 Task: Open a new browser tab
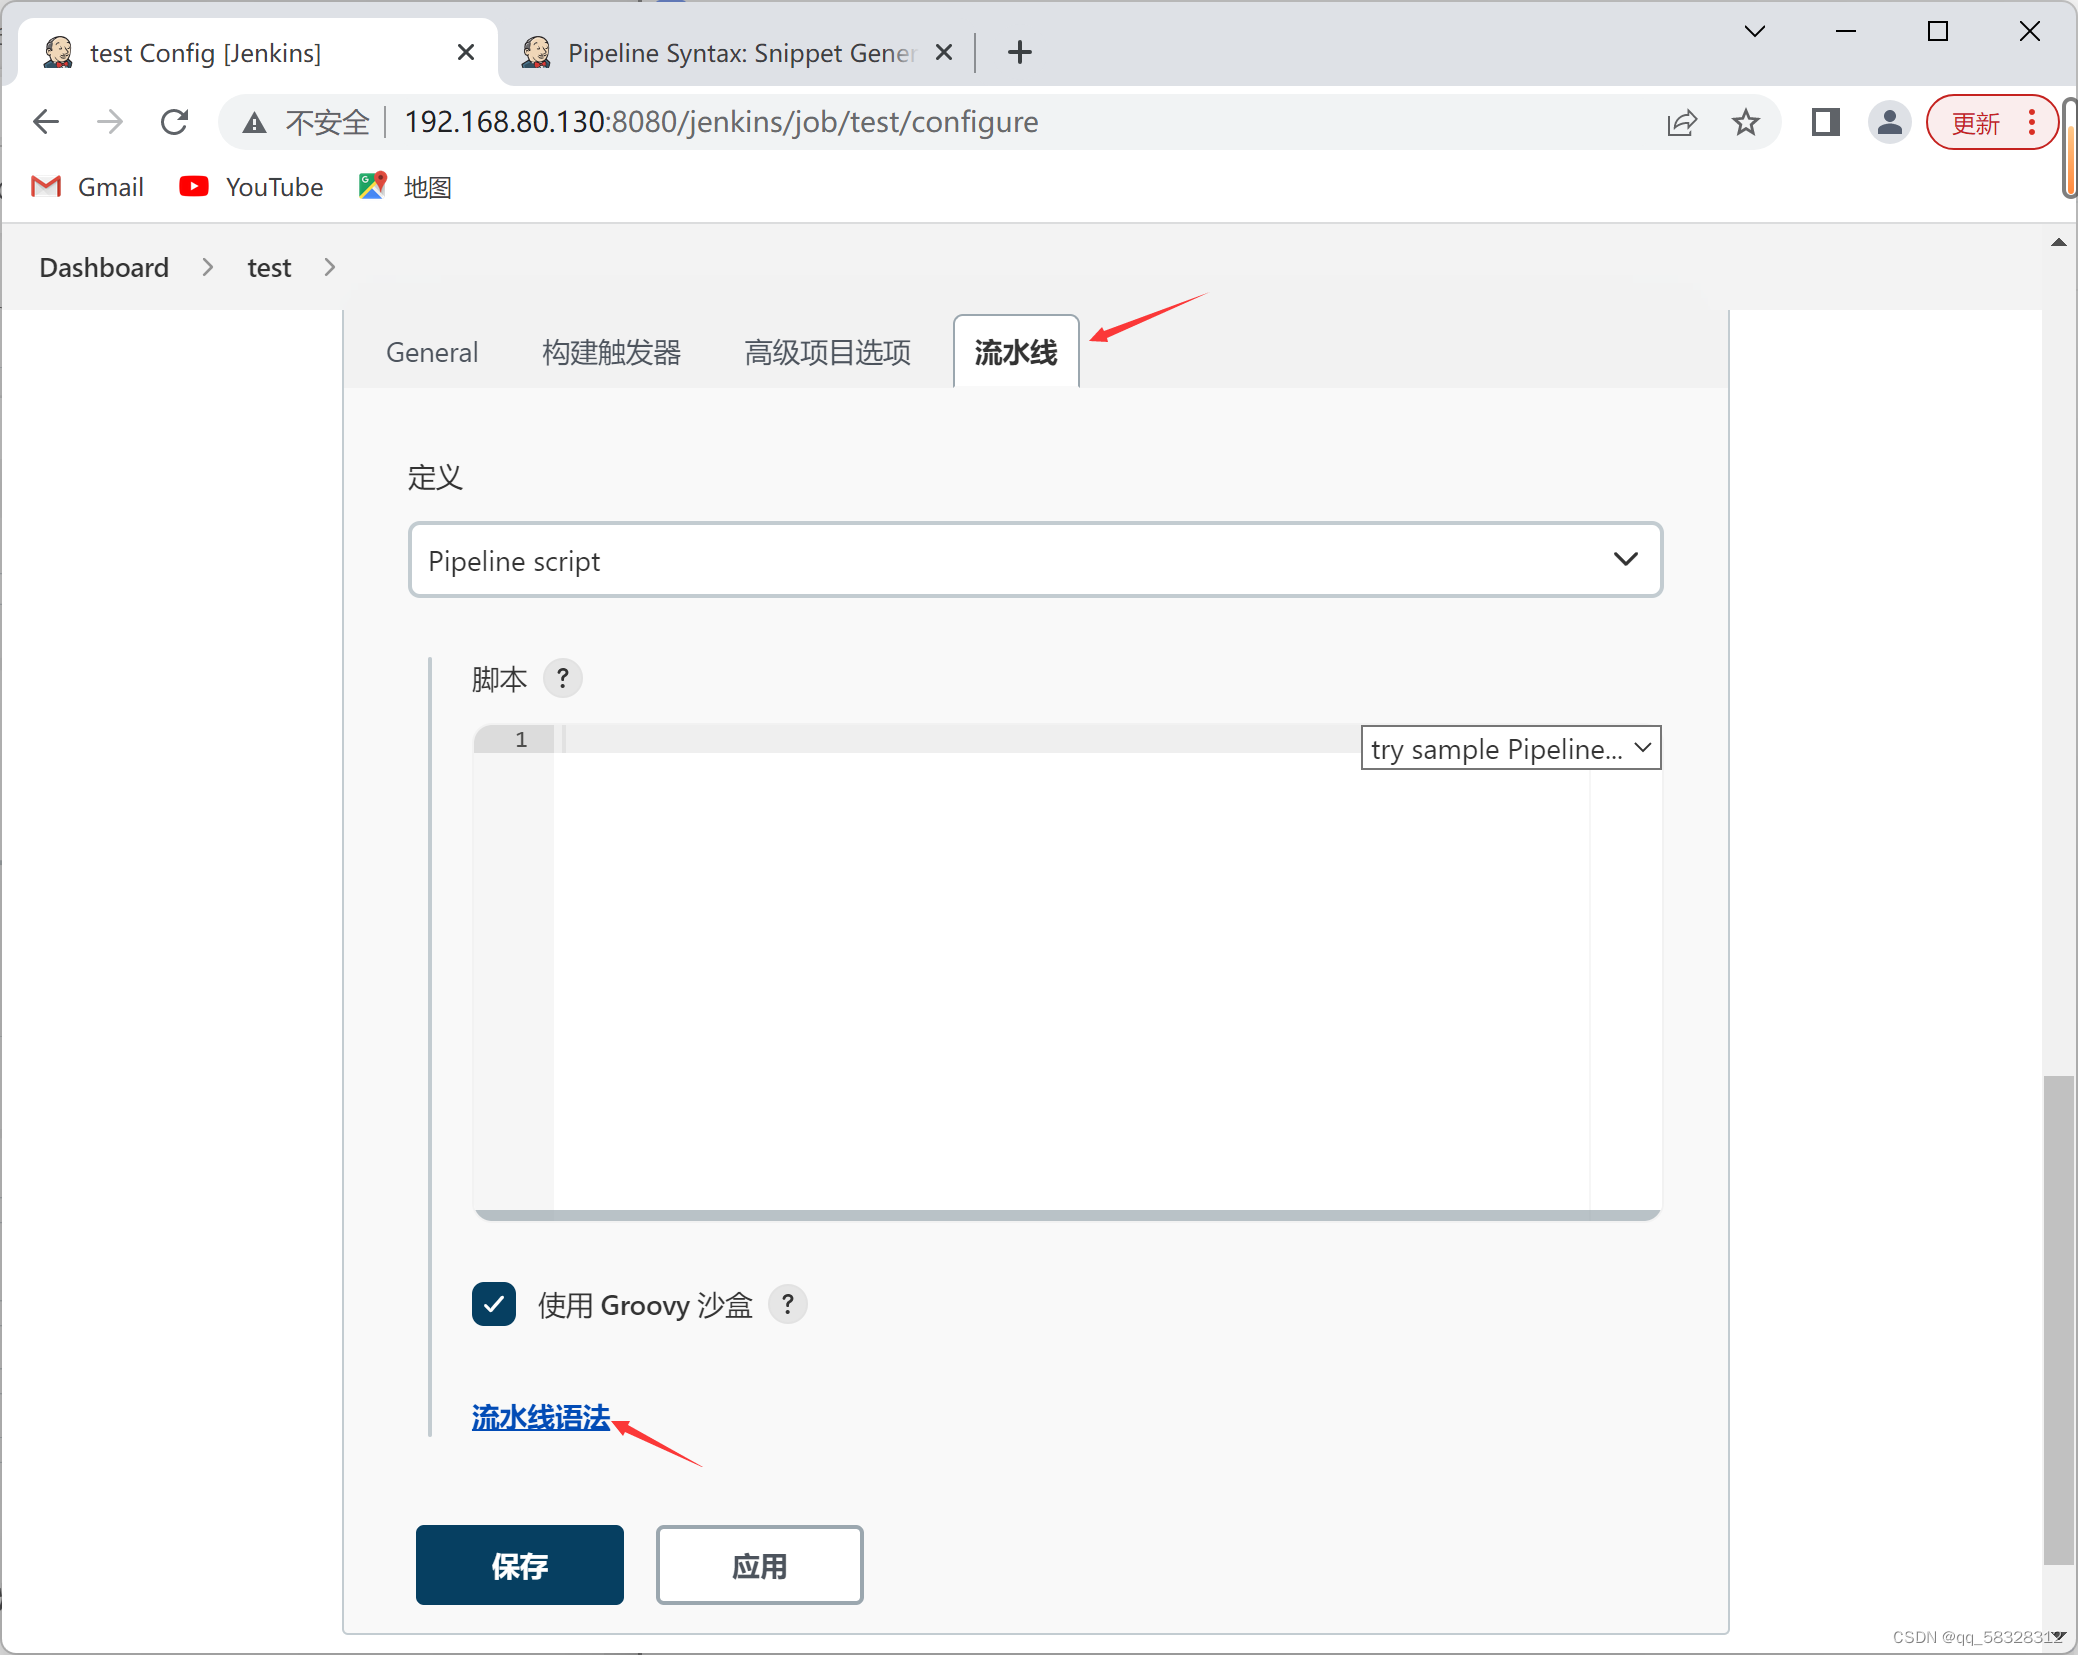click(x=1019, y=52)
